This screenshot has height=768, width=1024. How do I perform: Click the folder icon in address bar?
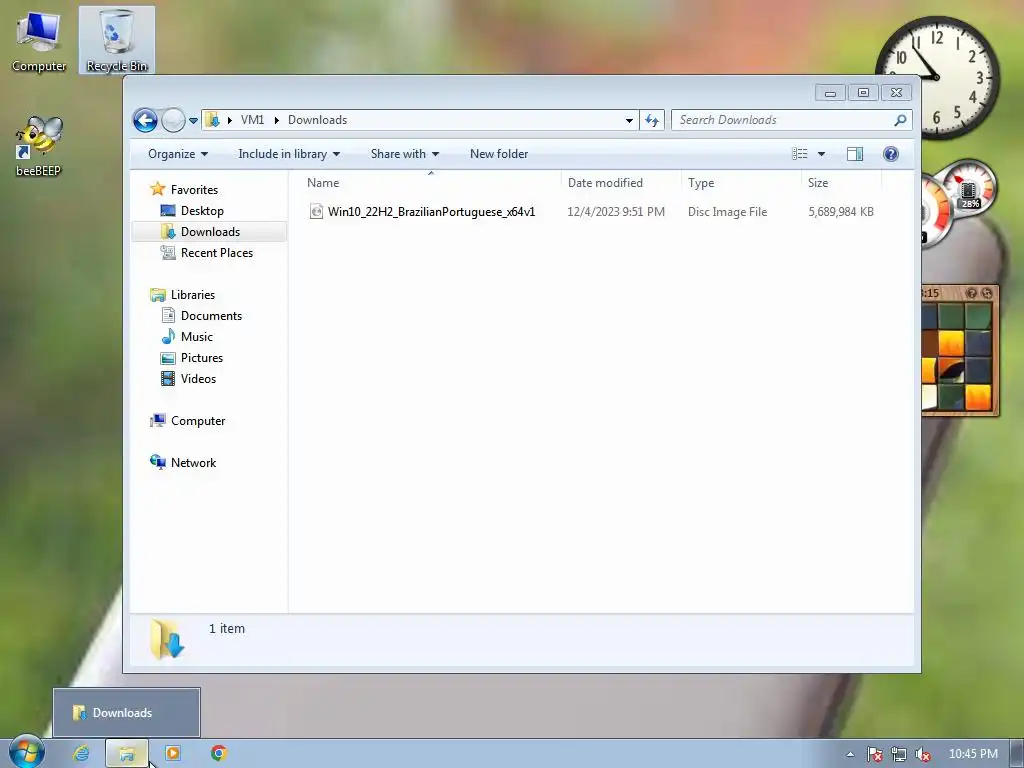pos(212,120)
